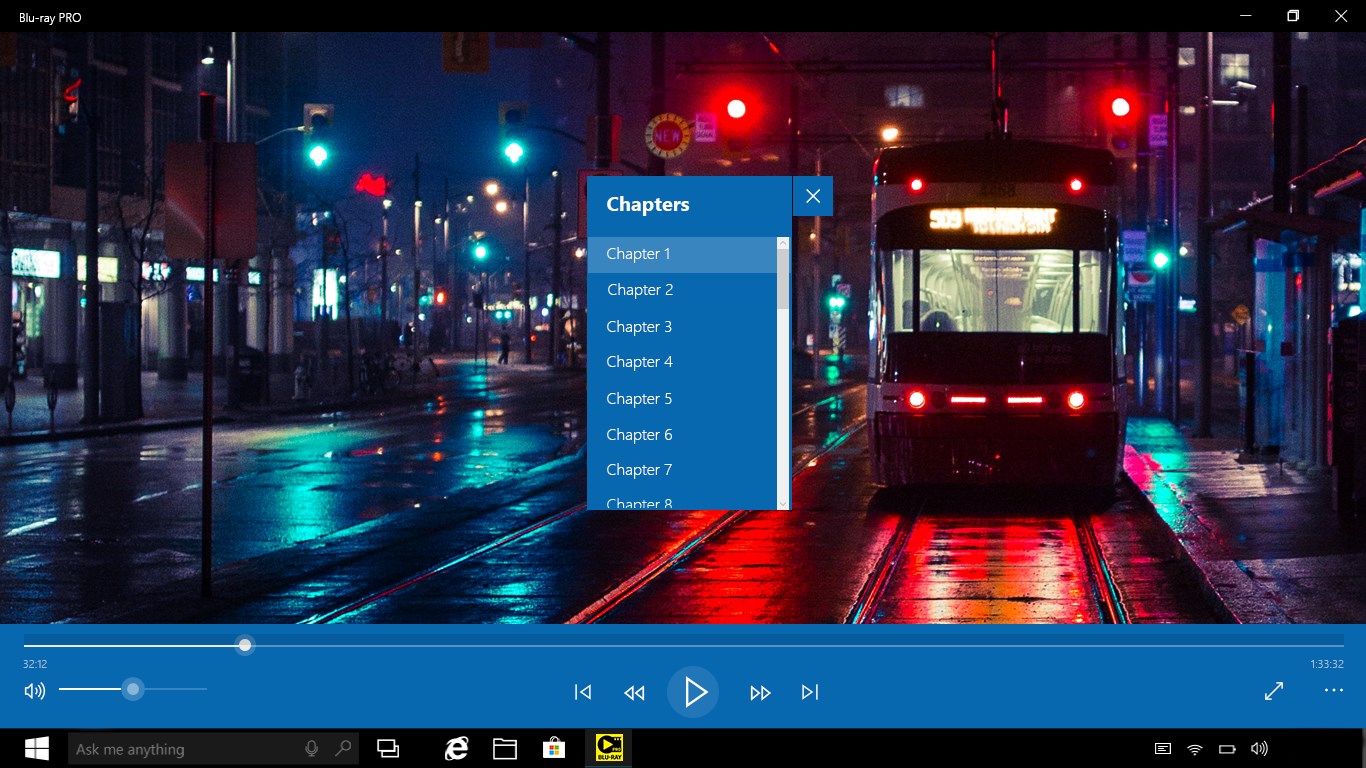Enable Task View on the taskbar
This screenshot has height=768, width=1366.
click(x=388, y=748)
